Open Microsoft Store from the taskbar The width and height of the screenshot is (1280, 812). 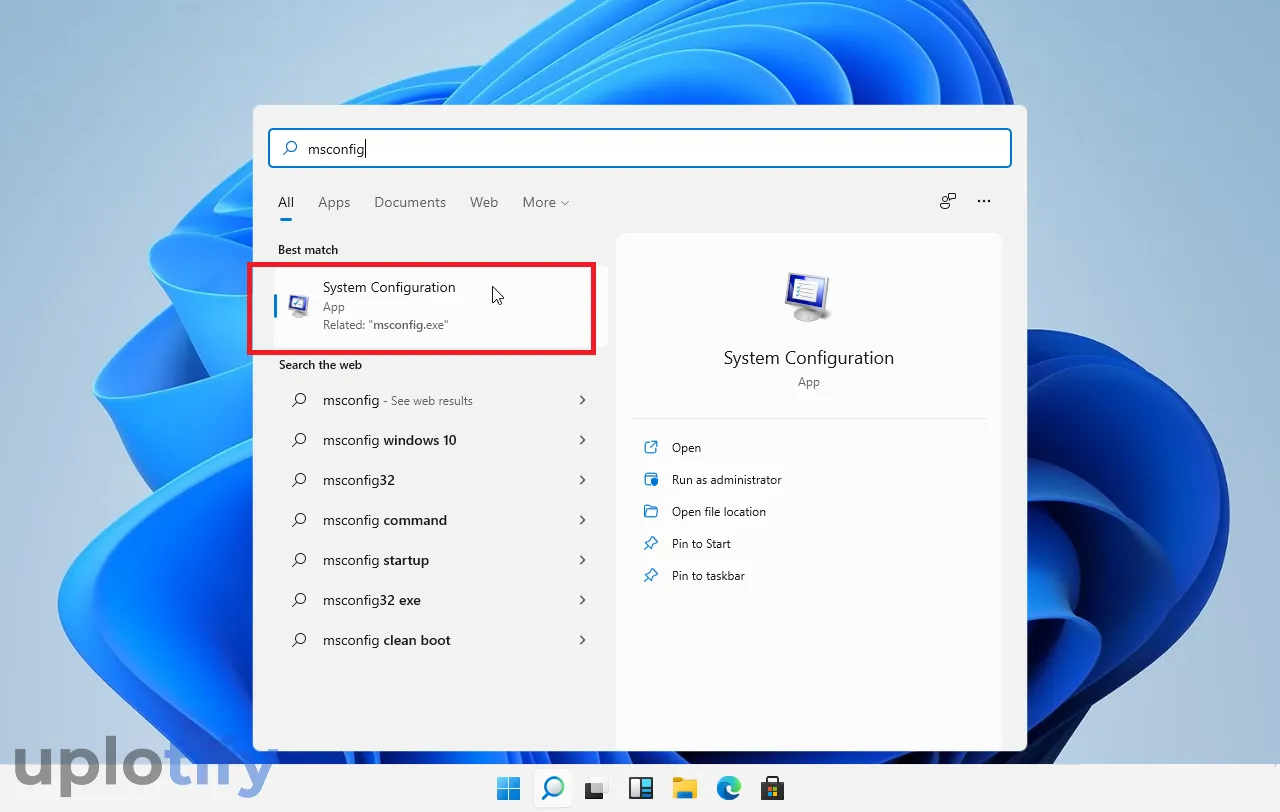[772, 788]
